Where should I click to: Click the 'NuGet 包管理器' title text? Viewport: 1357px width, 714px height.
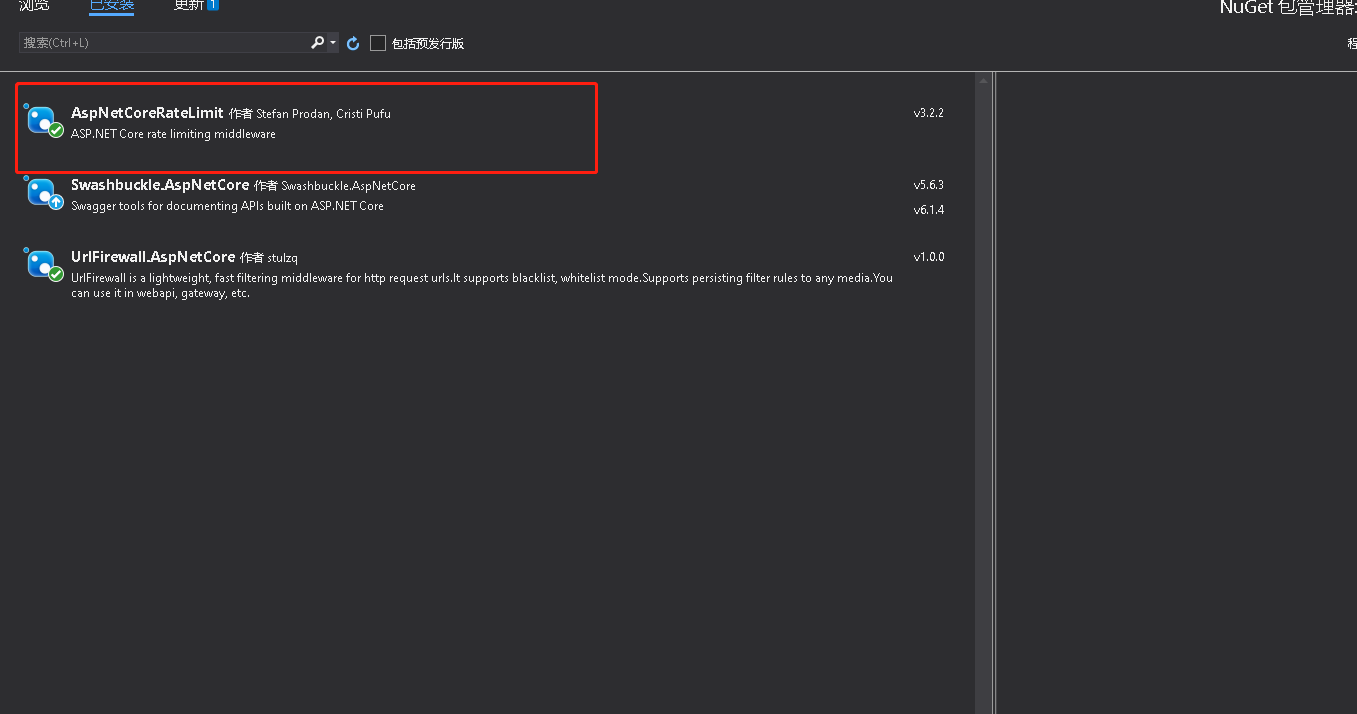pos(1288,8)
